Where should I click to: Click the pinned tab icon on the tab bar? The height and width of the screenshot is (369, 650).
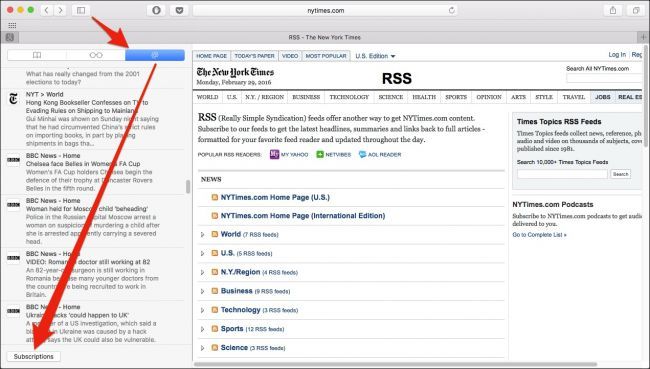pos(10,37)
